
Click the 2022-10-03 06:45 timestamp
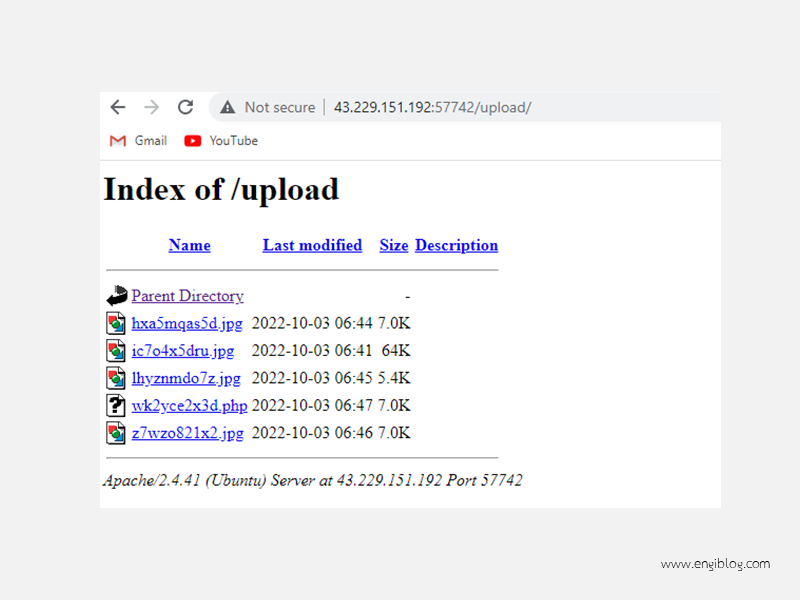(312, 378)
